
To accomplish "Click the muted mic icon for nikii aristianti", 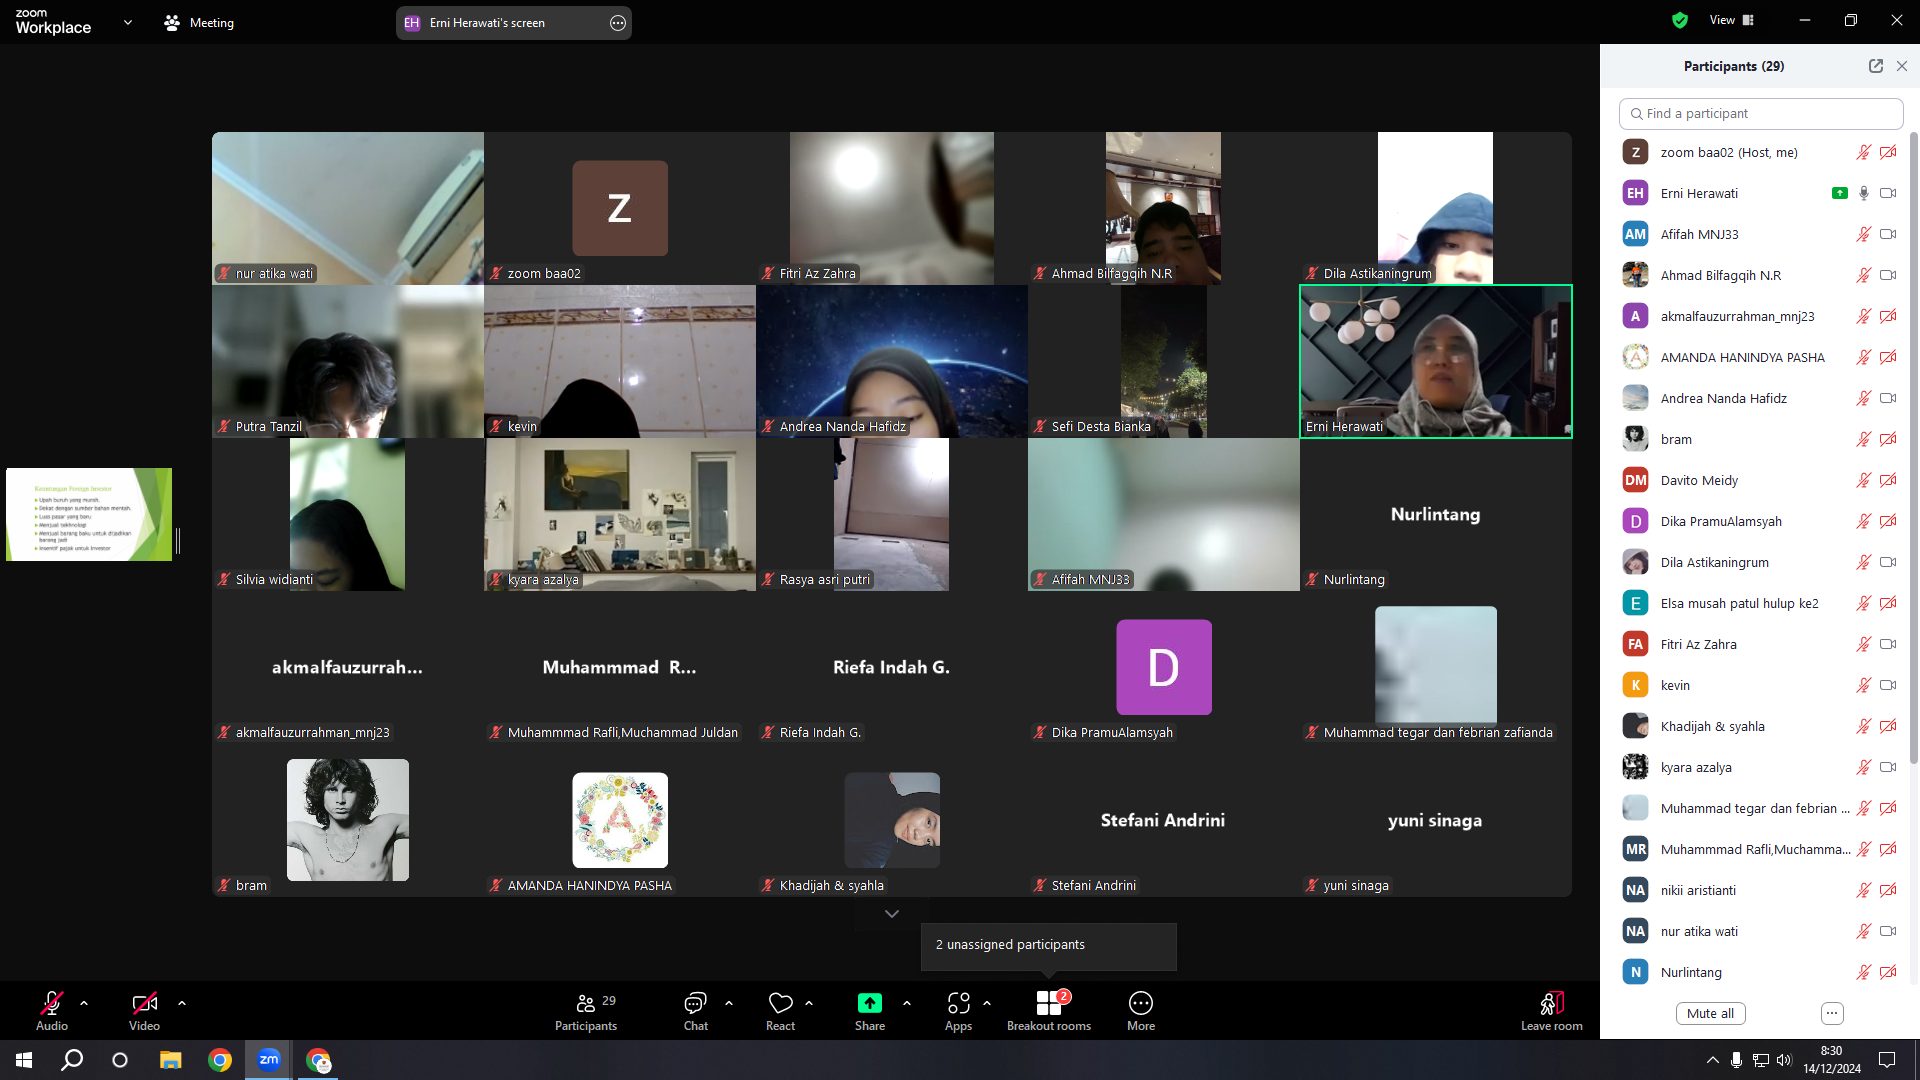I will tap(1864, 890).
